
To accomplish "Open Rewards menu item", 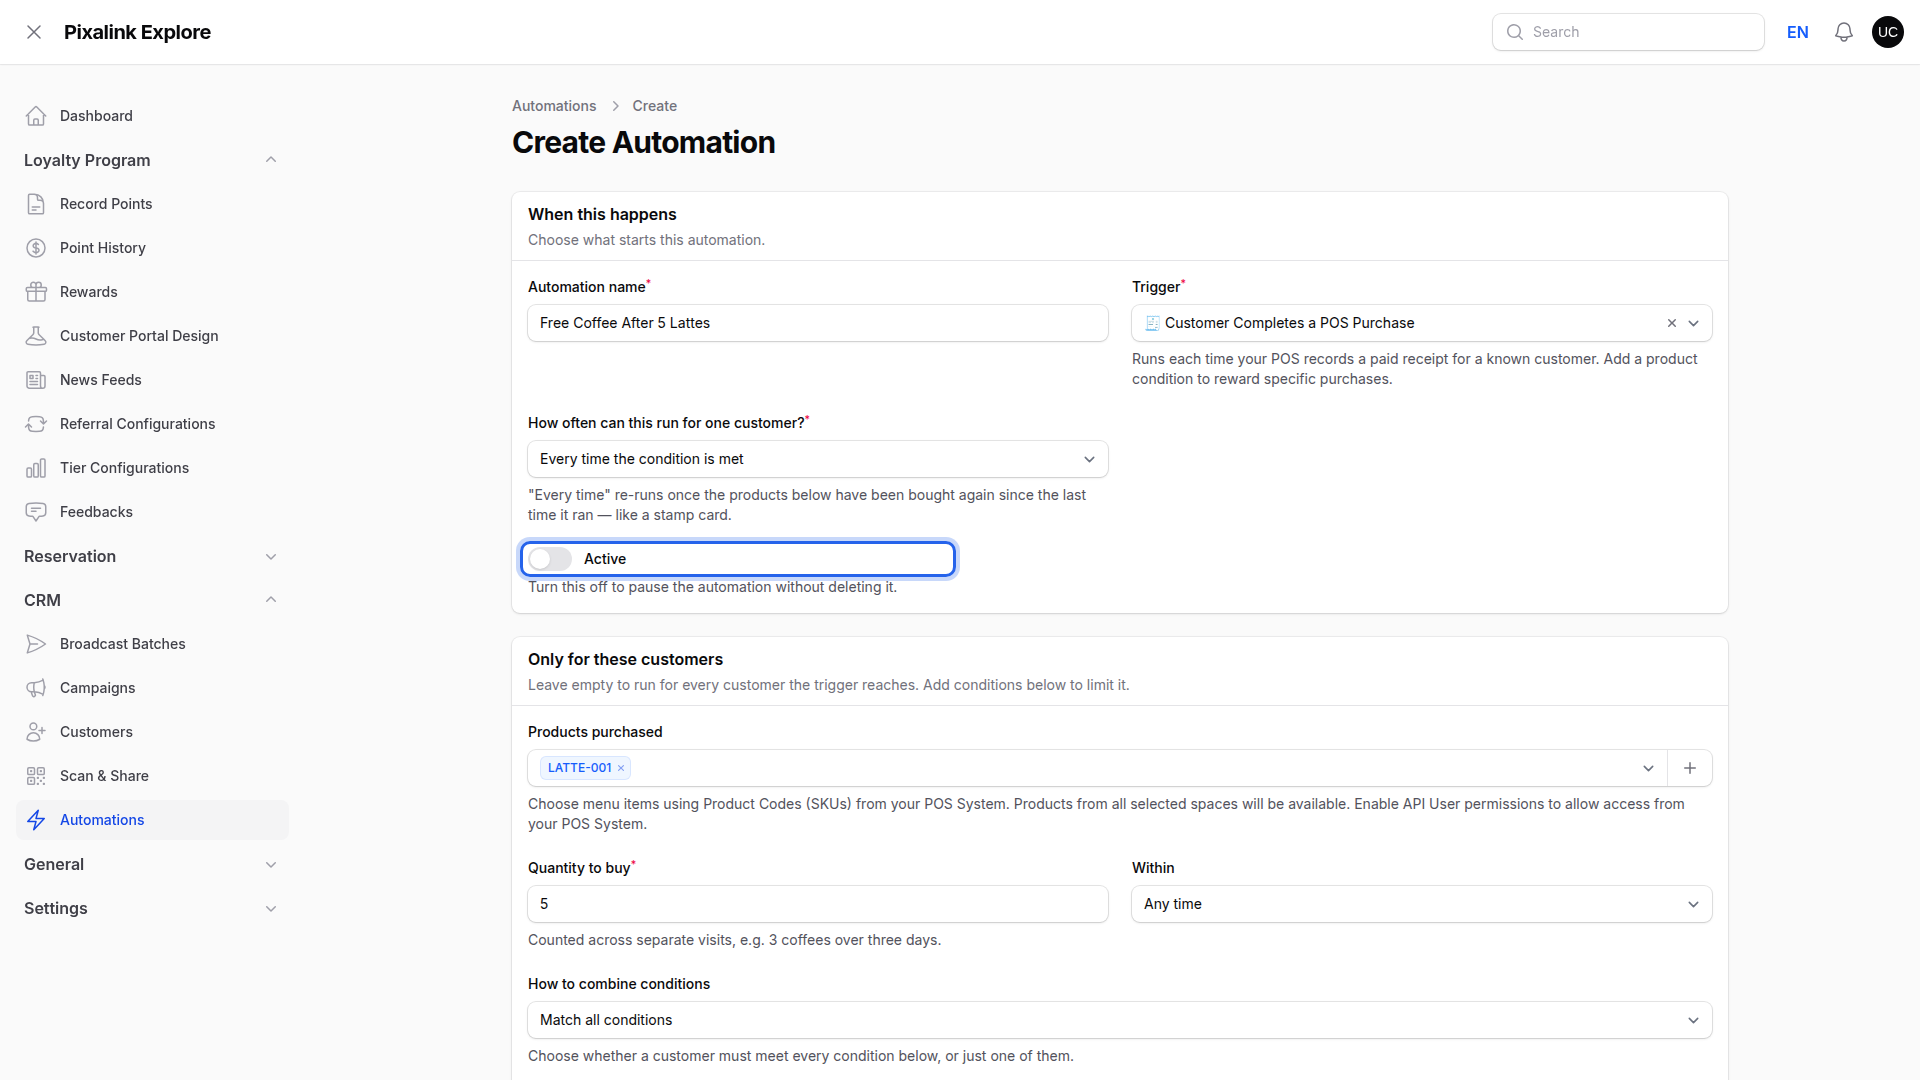I will point(152,292).
